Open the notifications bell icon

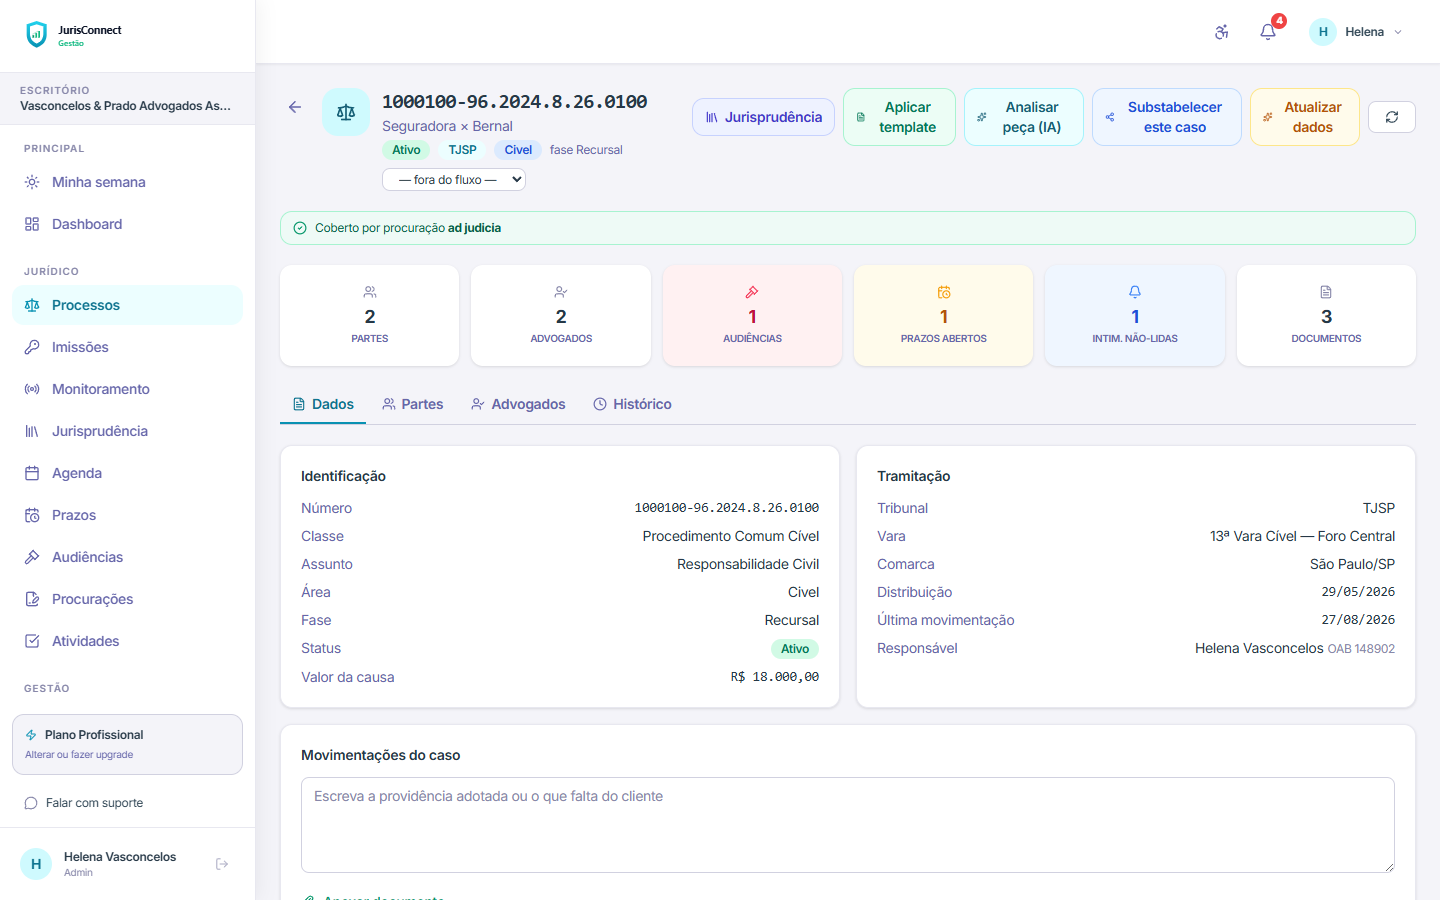[1268, 32]
